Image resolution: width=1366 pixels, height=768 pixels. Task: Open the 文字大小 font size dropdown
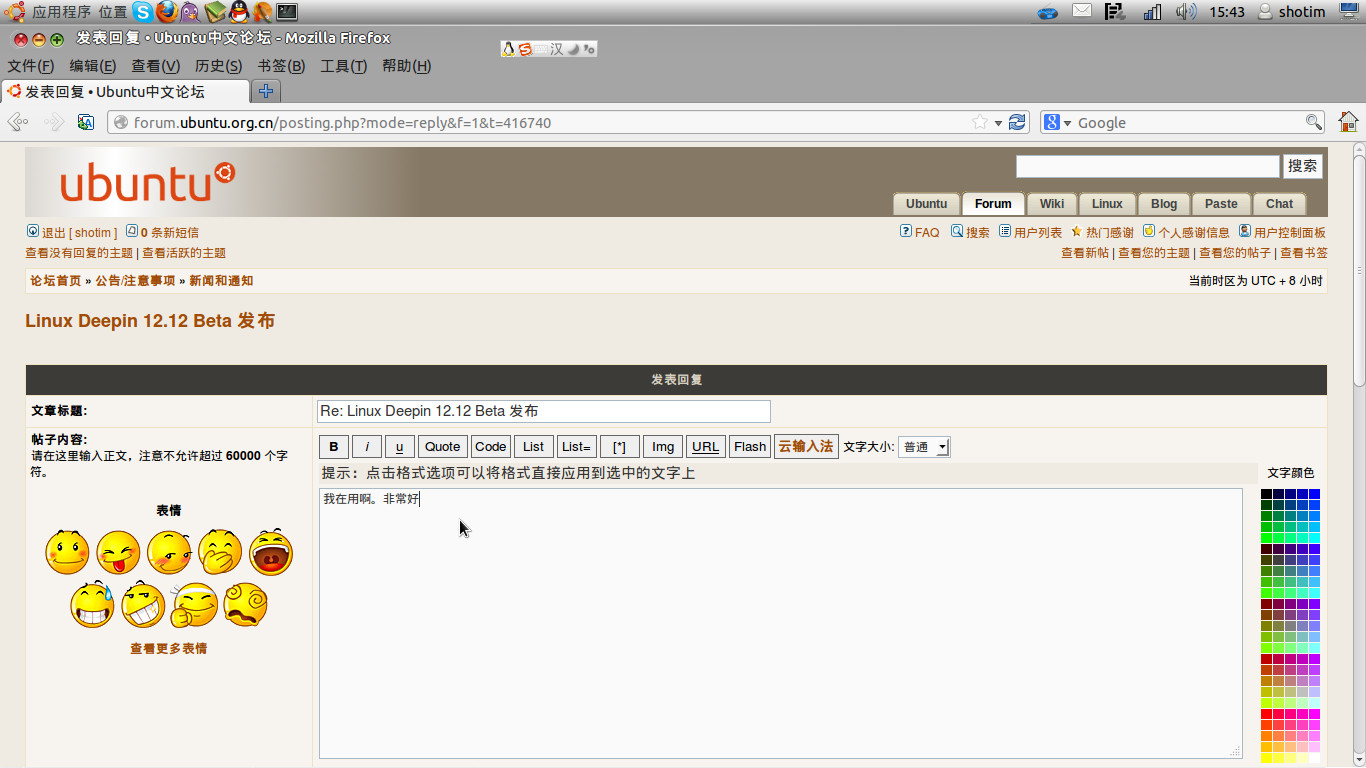pyautogui.click(x=924, y=447)
